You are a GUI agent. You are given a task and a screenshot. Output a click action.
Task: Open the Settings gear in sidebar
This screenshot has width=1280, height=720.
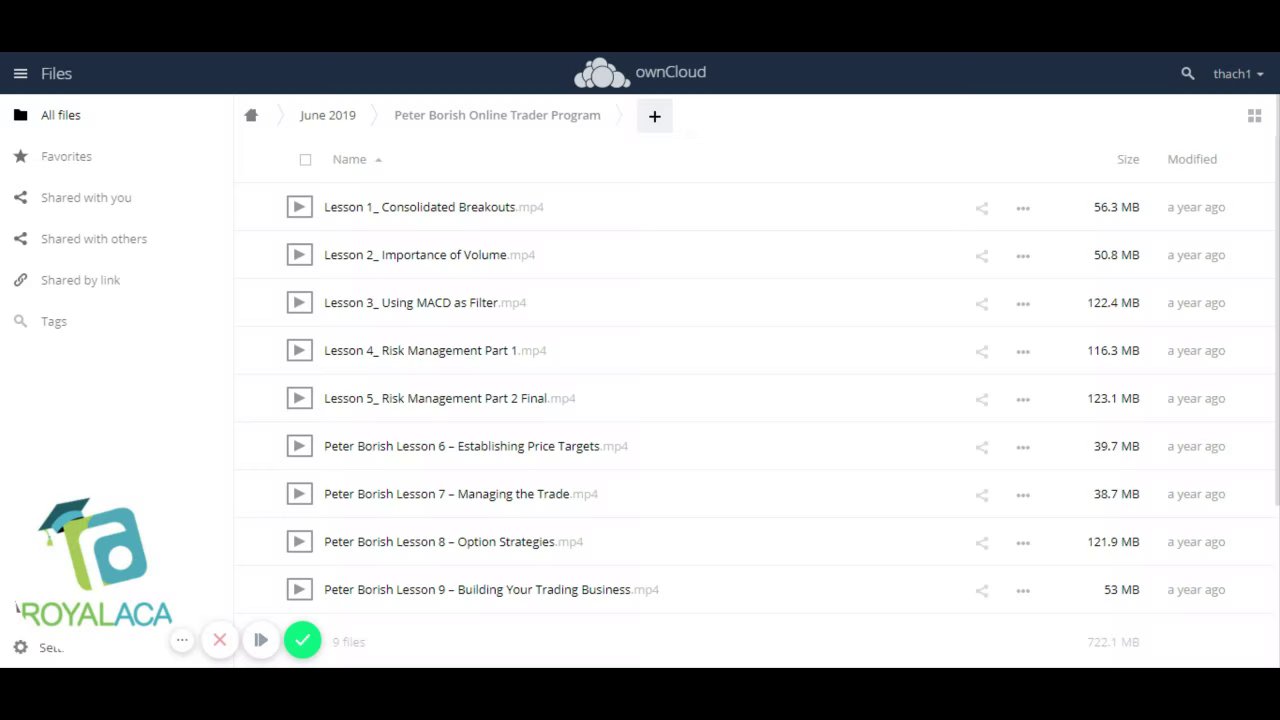click(20, 647)
